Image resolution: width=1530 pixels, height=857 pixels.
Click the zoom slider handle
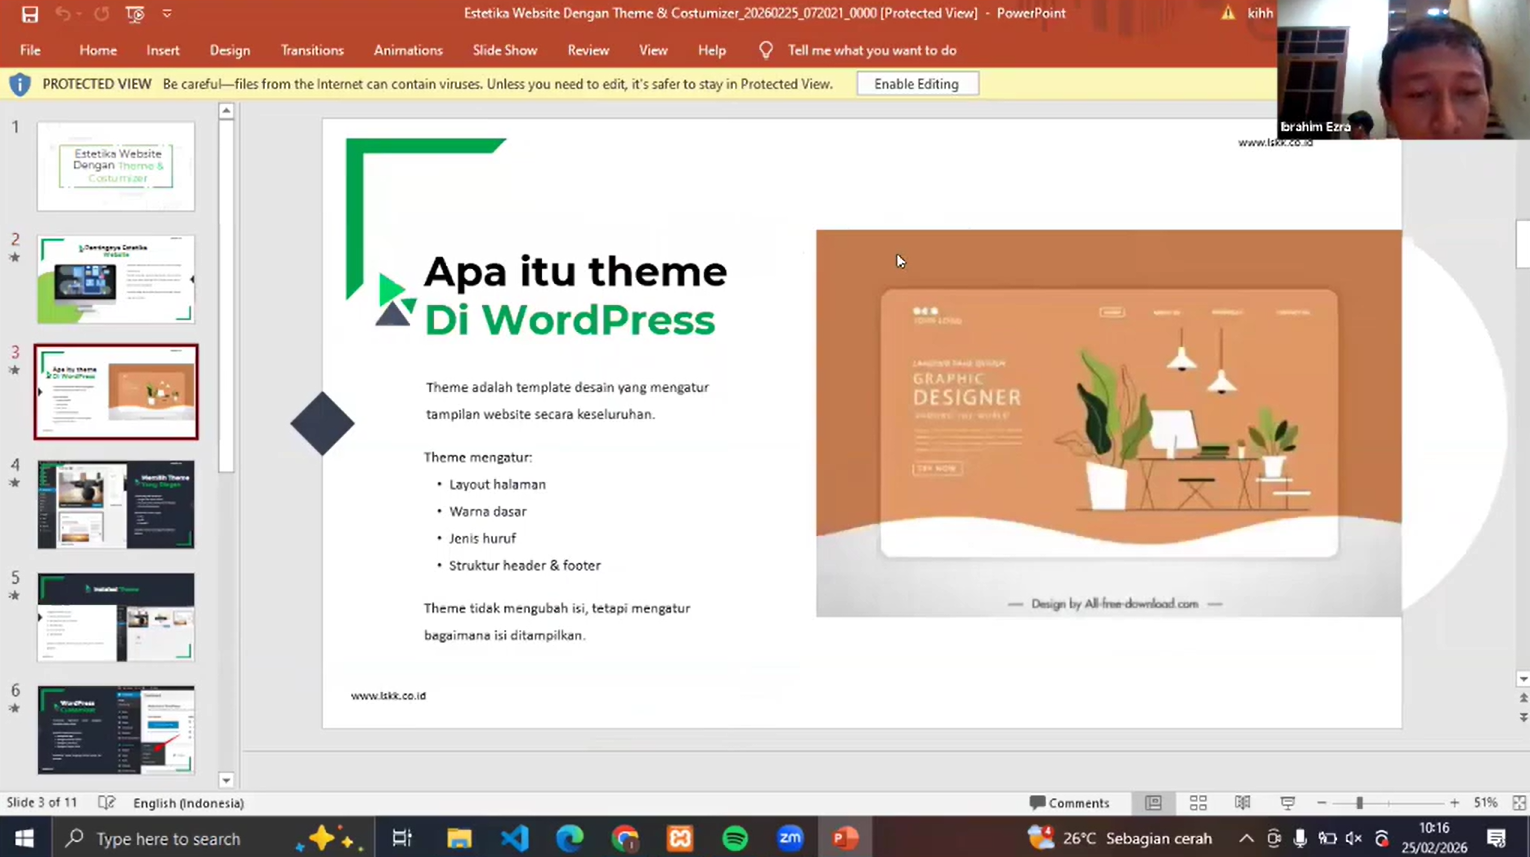tap(1359, 803)
